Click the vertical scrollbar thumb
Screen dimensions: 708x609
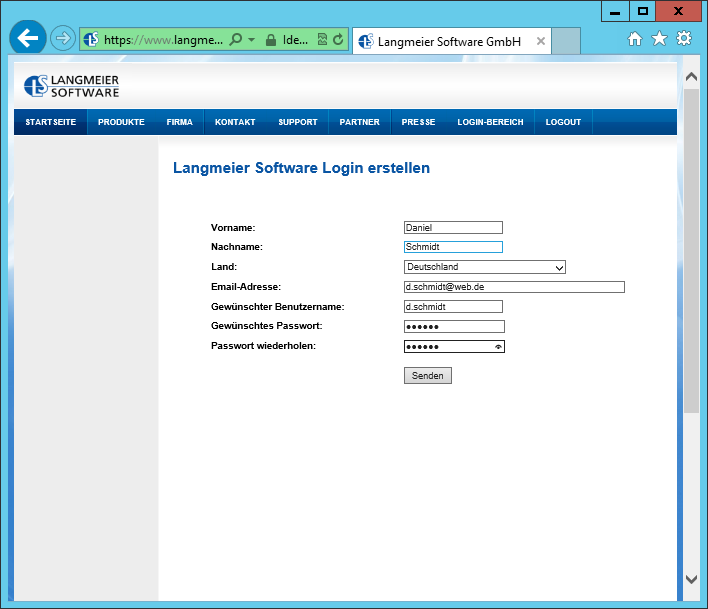click(x=691, y=251)
